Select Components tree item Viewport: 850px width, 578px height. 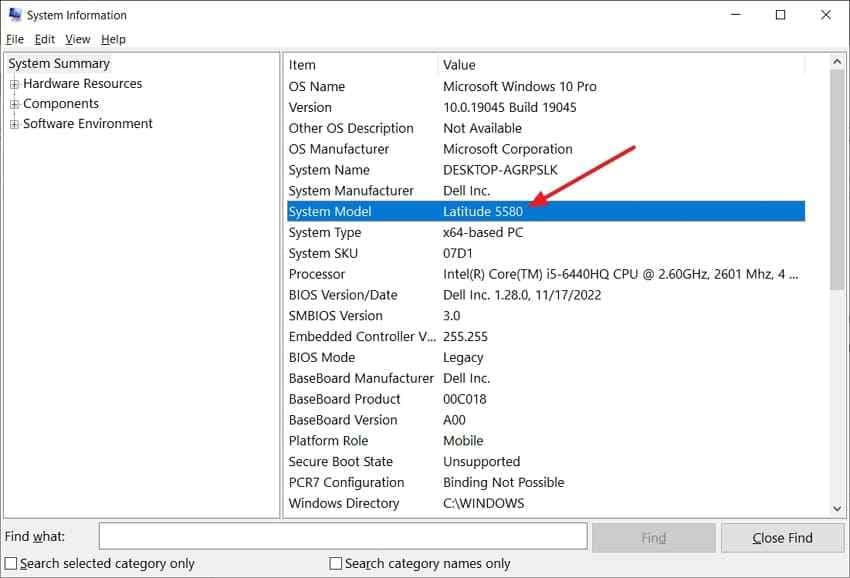click(61, 104)
